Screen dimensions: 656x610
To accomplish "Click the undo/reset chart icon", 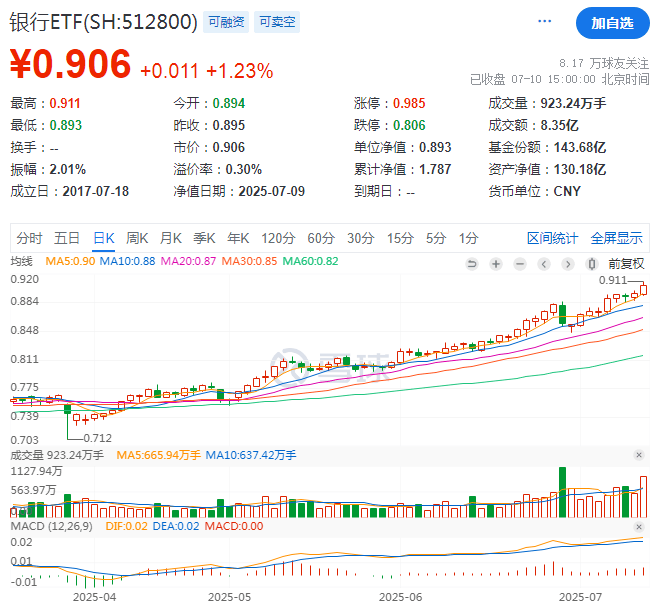I will [x=472, y=264].
